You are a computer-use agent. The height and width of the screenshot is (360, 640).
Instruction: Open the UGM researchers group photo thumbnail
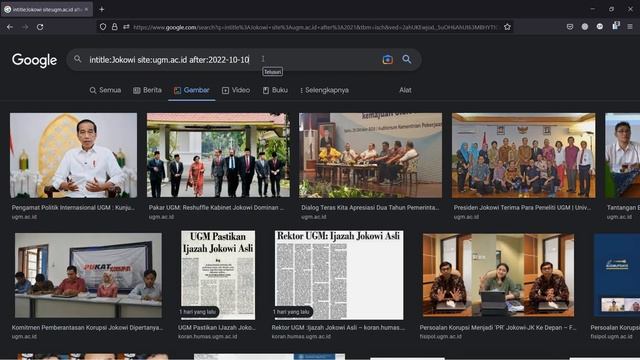(524, 155)
